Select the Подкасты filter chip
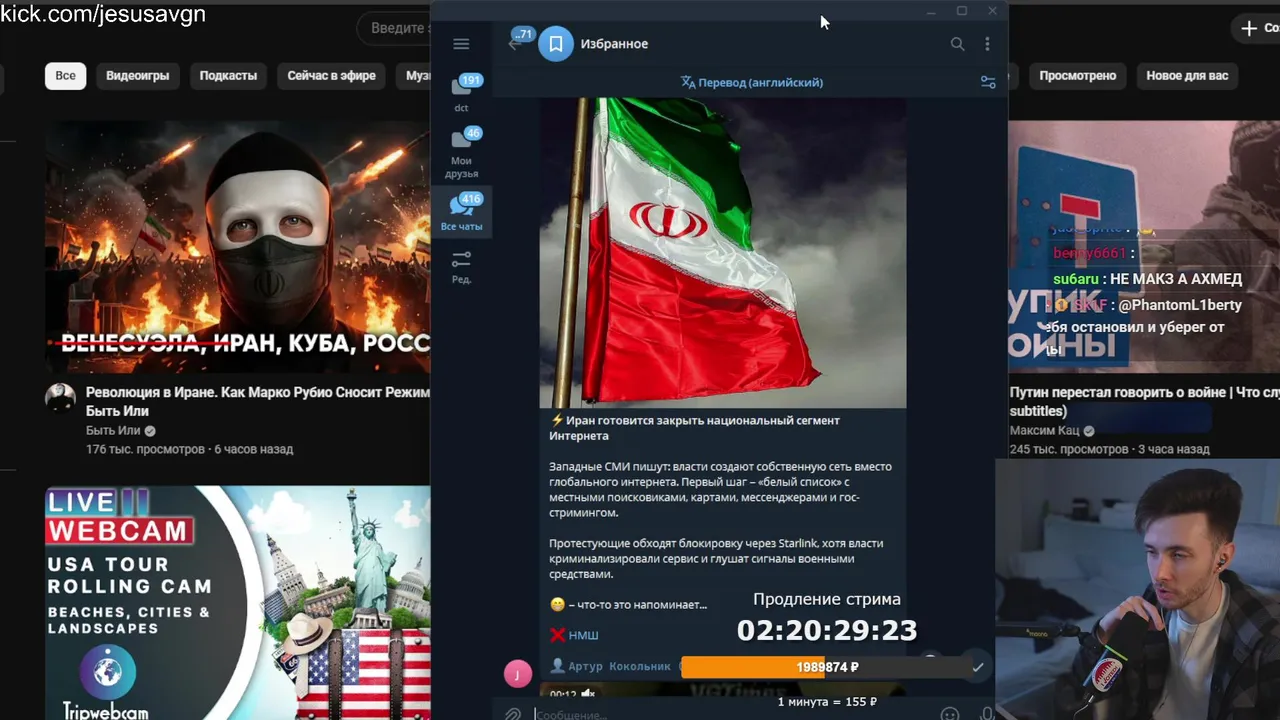Viewport: 1280px width, 720px height. [x=228, y=76]
